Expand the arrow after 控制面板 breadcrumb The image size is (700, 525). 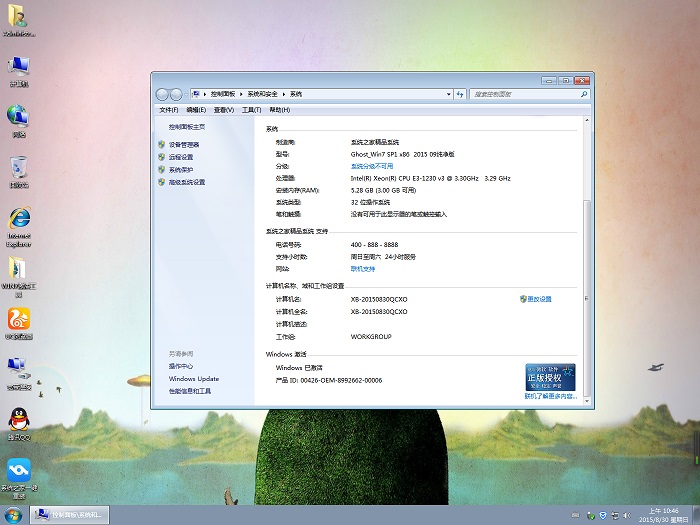pos(241,94)
